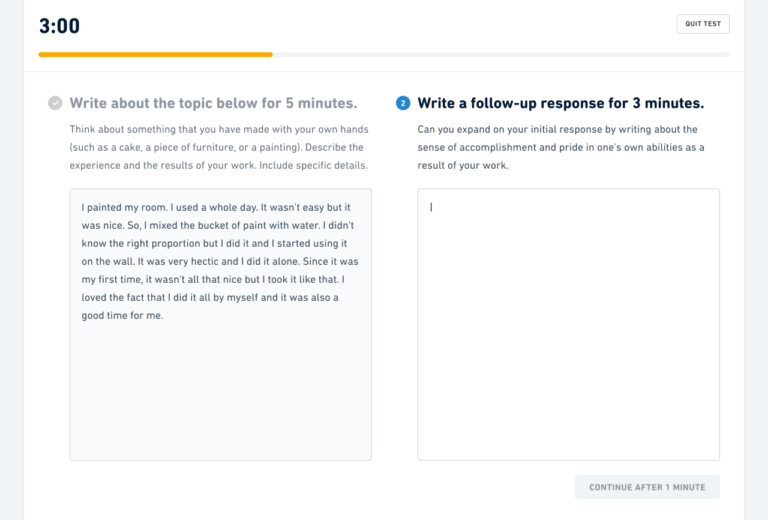Click the 'Write a follow-up response' heading
This screenshot has width=768, height=520.
pos(560,103)
